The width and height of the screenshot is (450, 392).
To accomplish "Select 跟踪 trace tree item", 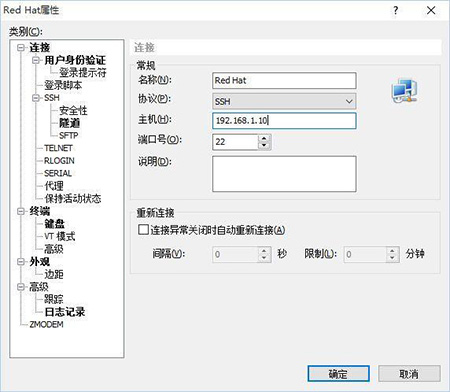I will (54, 299).
